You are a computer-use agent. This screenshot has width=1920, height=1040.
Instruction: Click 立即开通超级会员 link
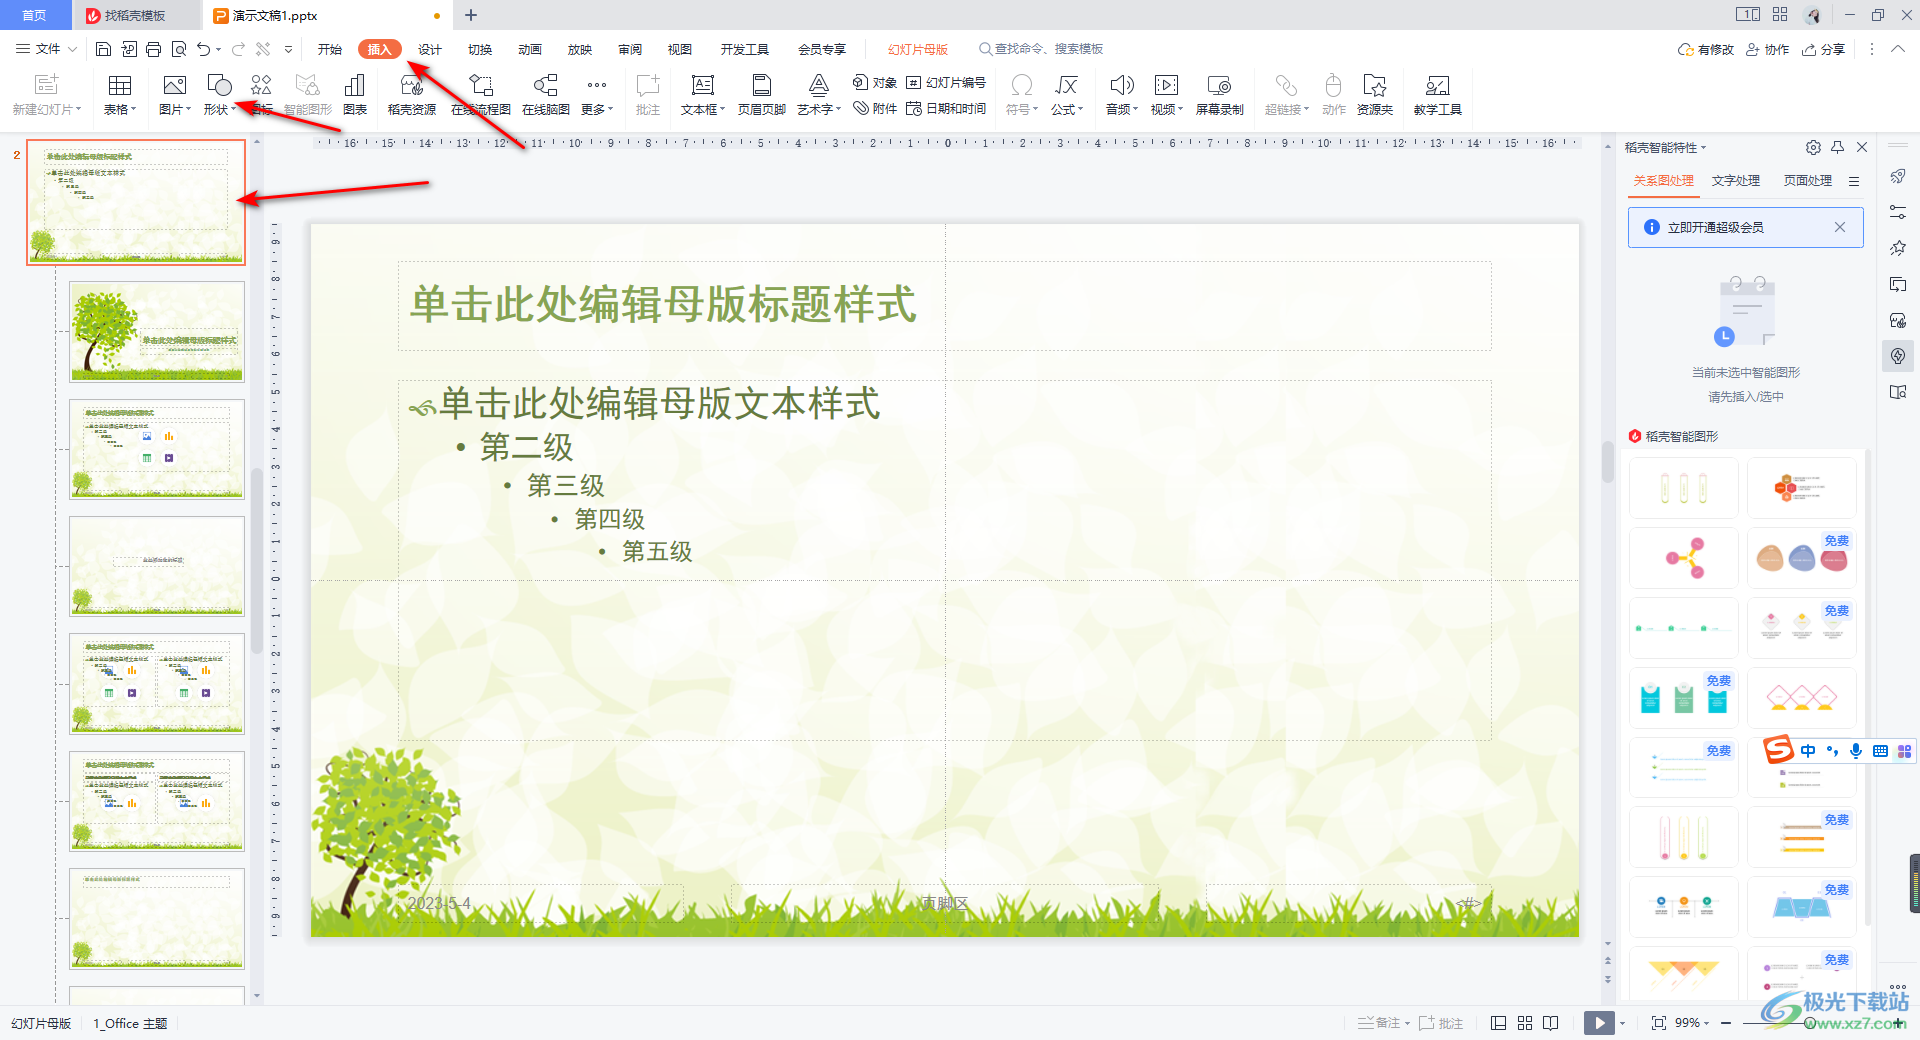[x=1716, y=228]
